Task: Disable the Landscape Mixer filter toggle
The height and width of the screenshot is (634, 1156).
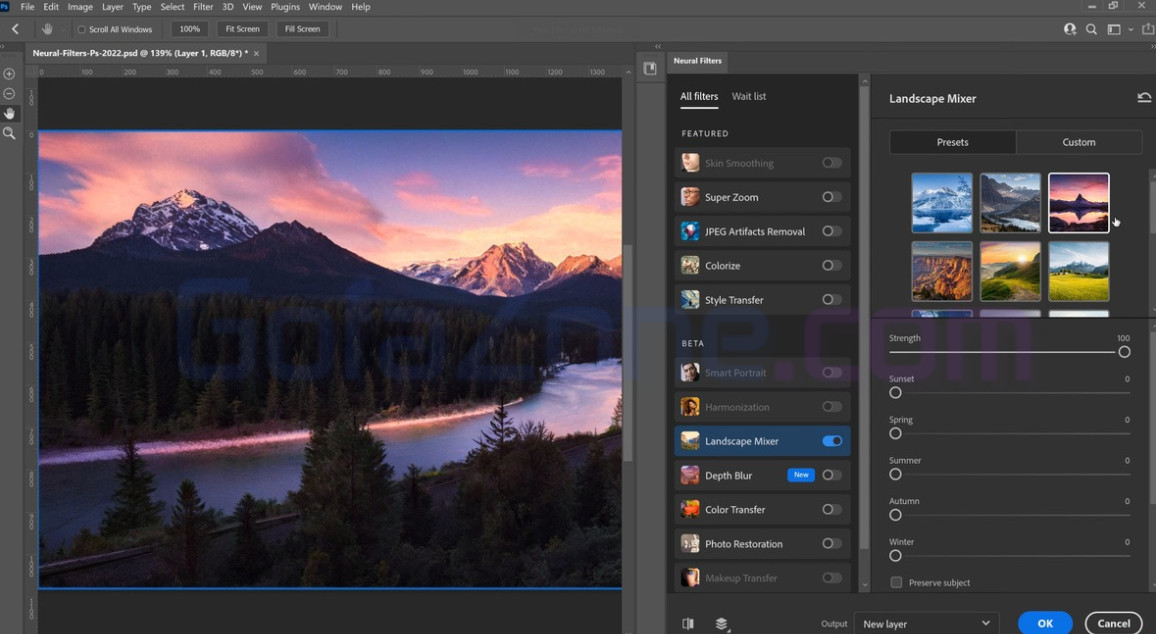Action: 831,441
